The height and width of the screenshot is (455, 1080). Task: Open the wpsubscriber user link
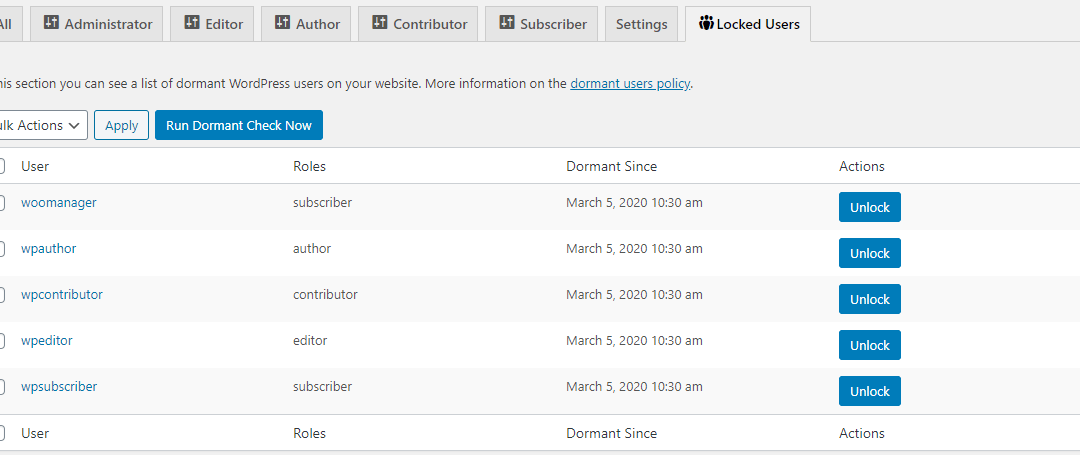[x=59, y=386]
